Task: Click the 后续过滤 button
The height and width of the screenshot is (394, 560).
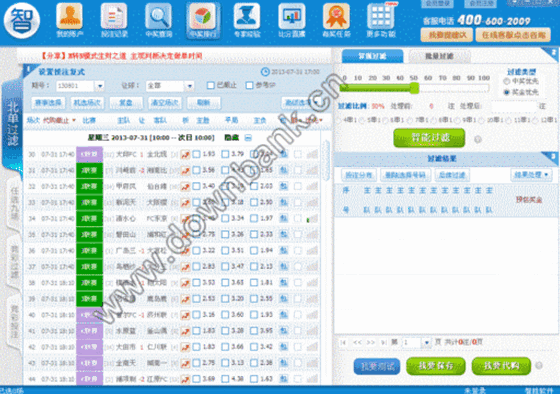Action: click(x=452, y=175)
